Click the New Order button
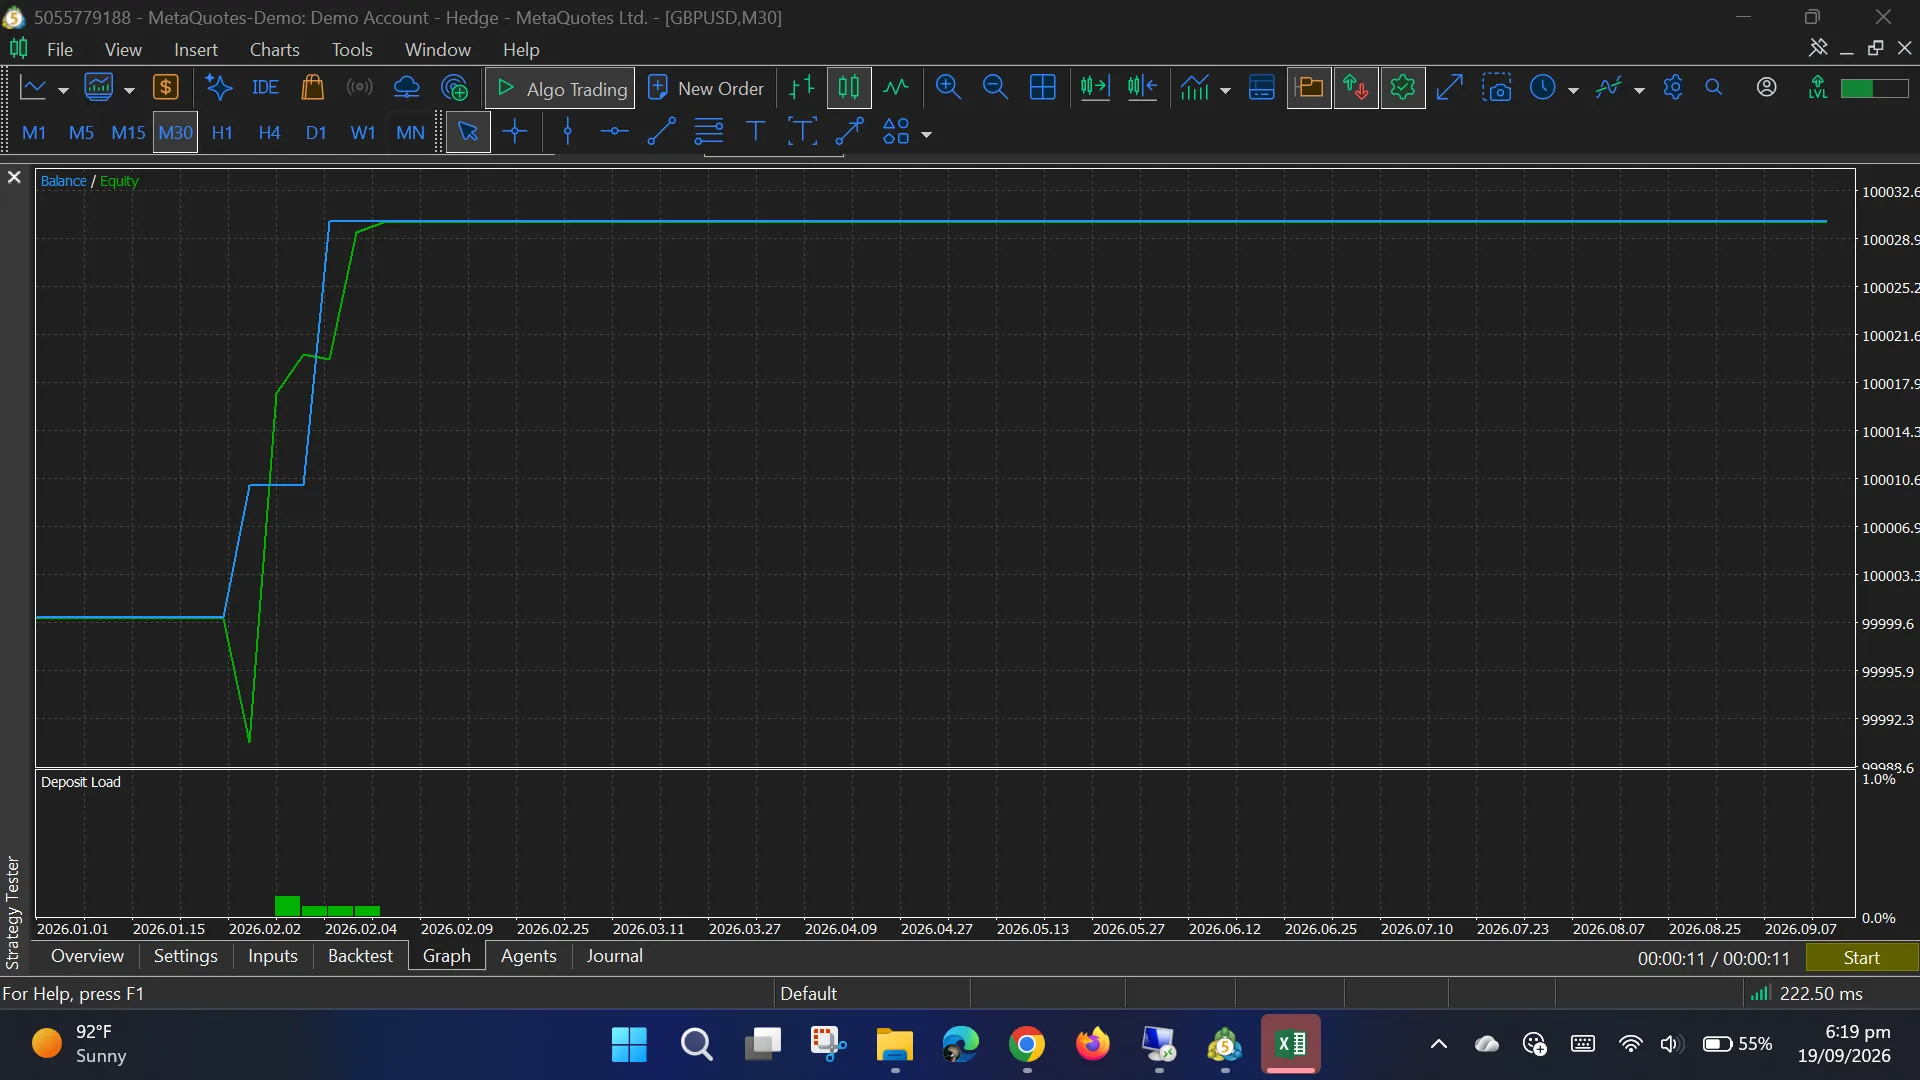 [x=706, y=88]
